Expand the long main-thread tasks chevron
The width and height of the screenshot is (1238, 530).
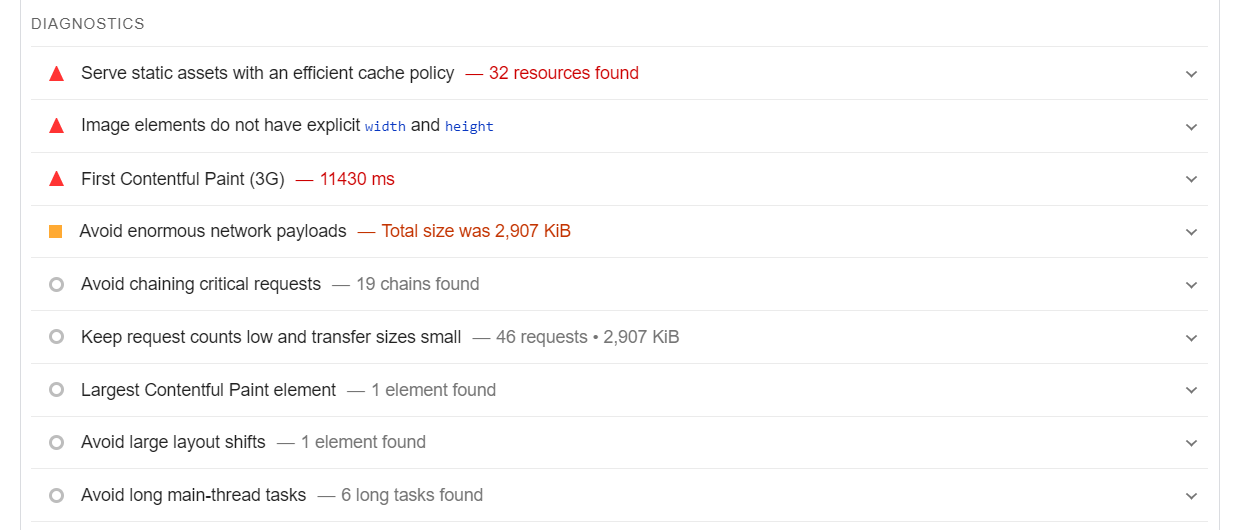point(1191,496)
